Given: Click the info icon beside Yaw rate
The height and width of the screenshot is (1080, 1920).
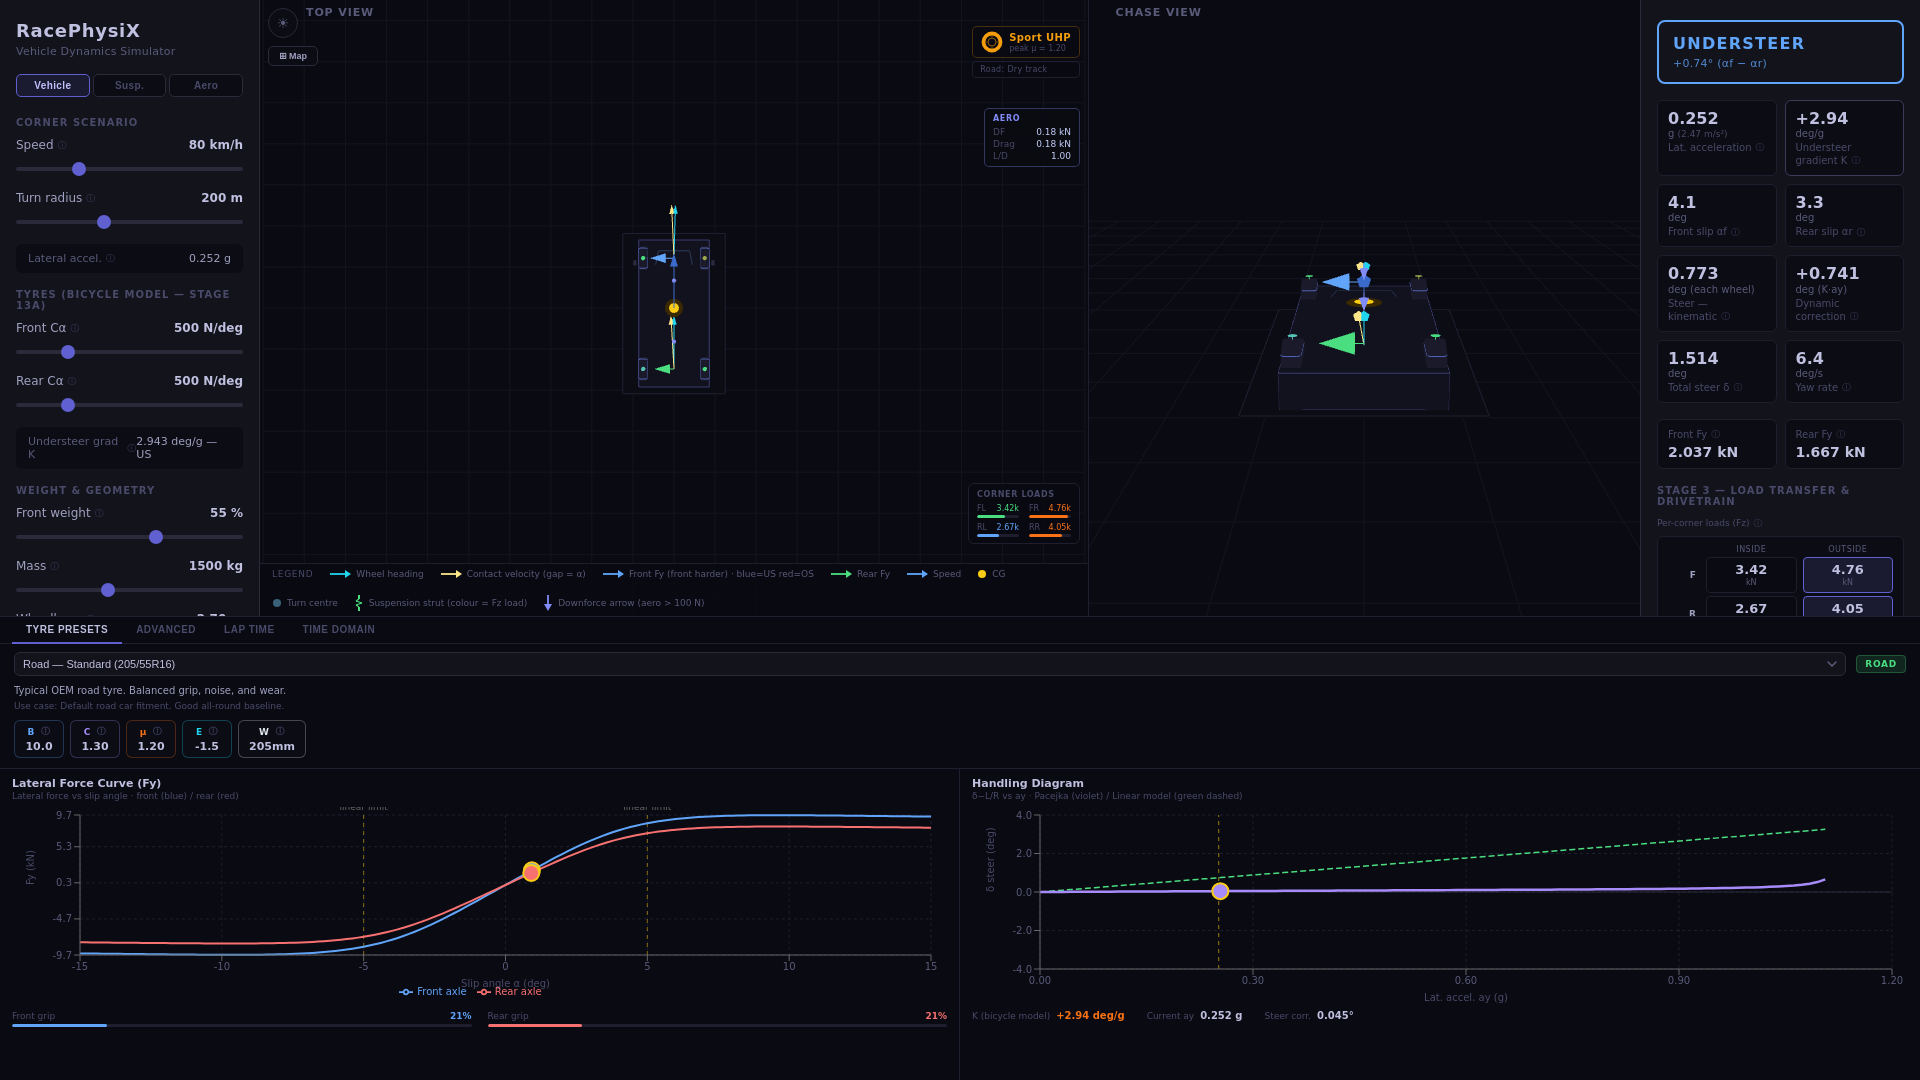Looking at the screenshot, I should [x=1846, y=388].
